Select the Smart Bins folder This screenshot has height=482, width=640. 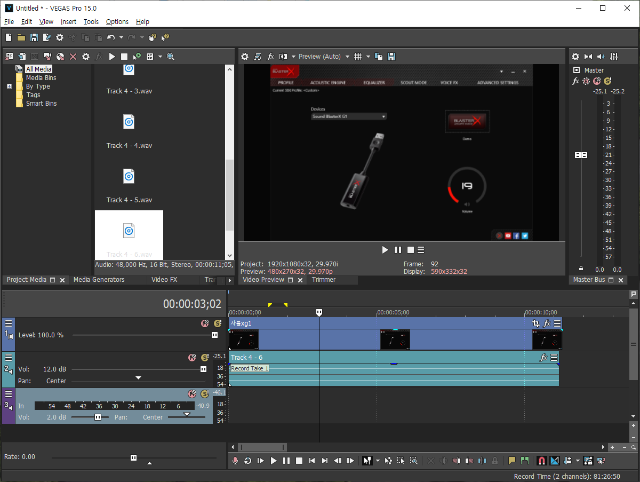coord(41,104)
